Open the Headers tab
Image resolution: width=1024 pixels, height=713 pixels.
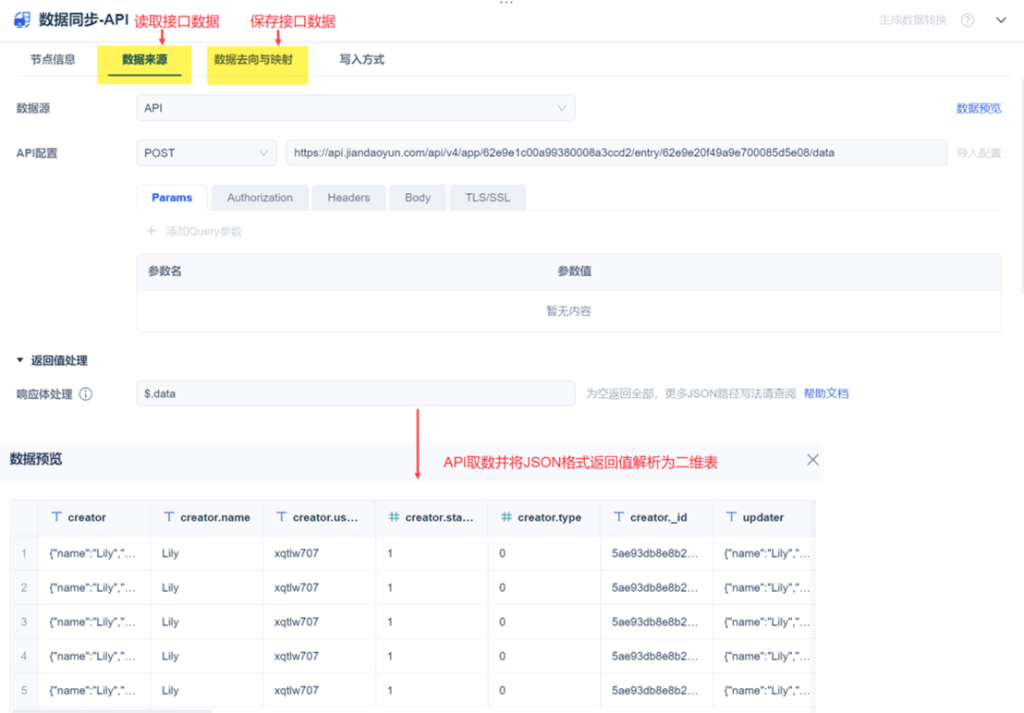pos(349,197)
